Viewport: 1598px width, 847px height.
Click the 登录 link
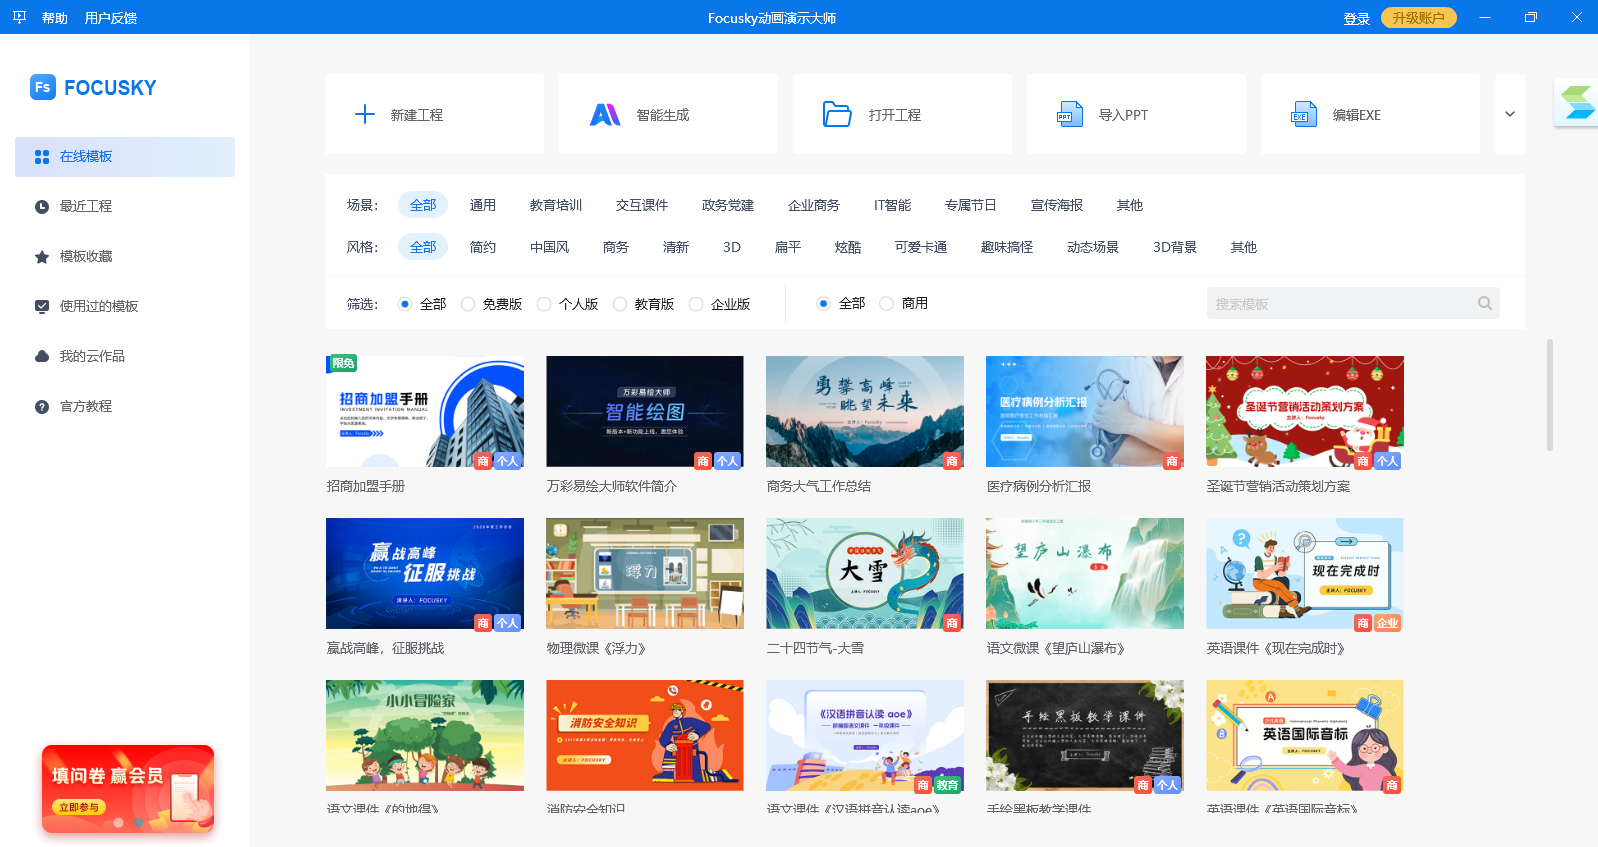(x=1357, y=18)
